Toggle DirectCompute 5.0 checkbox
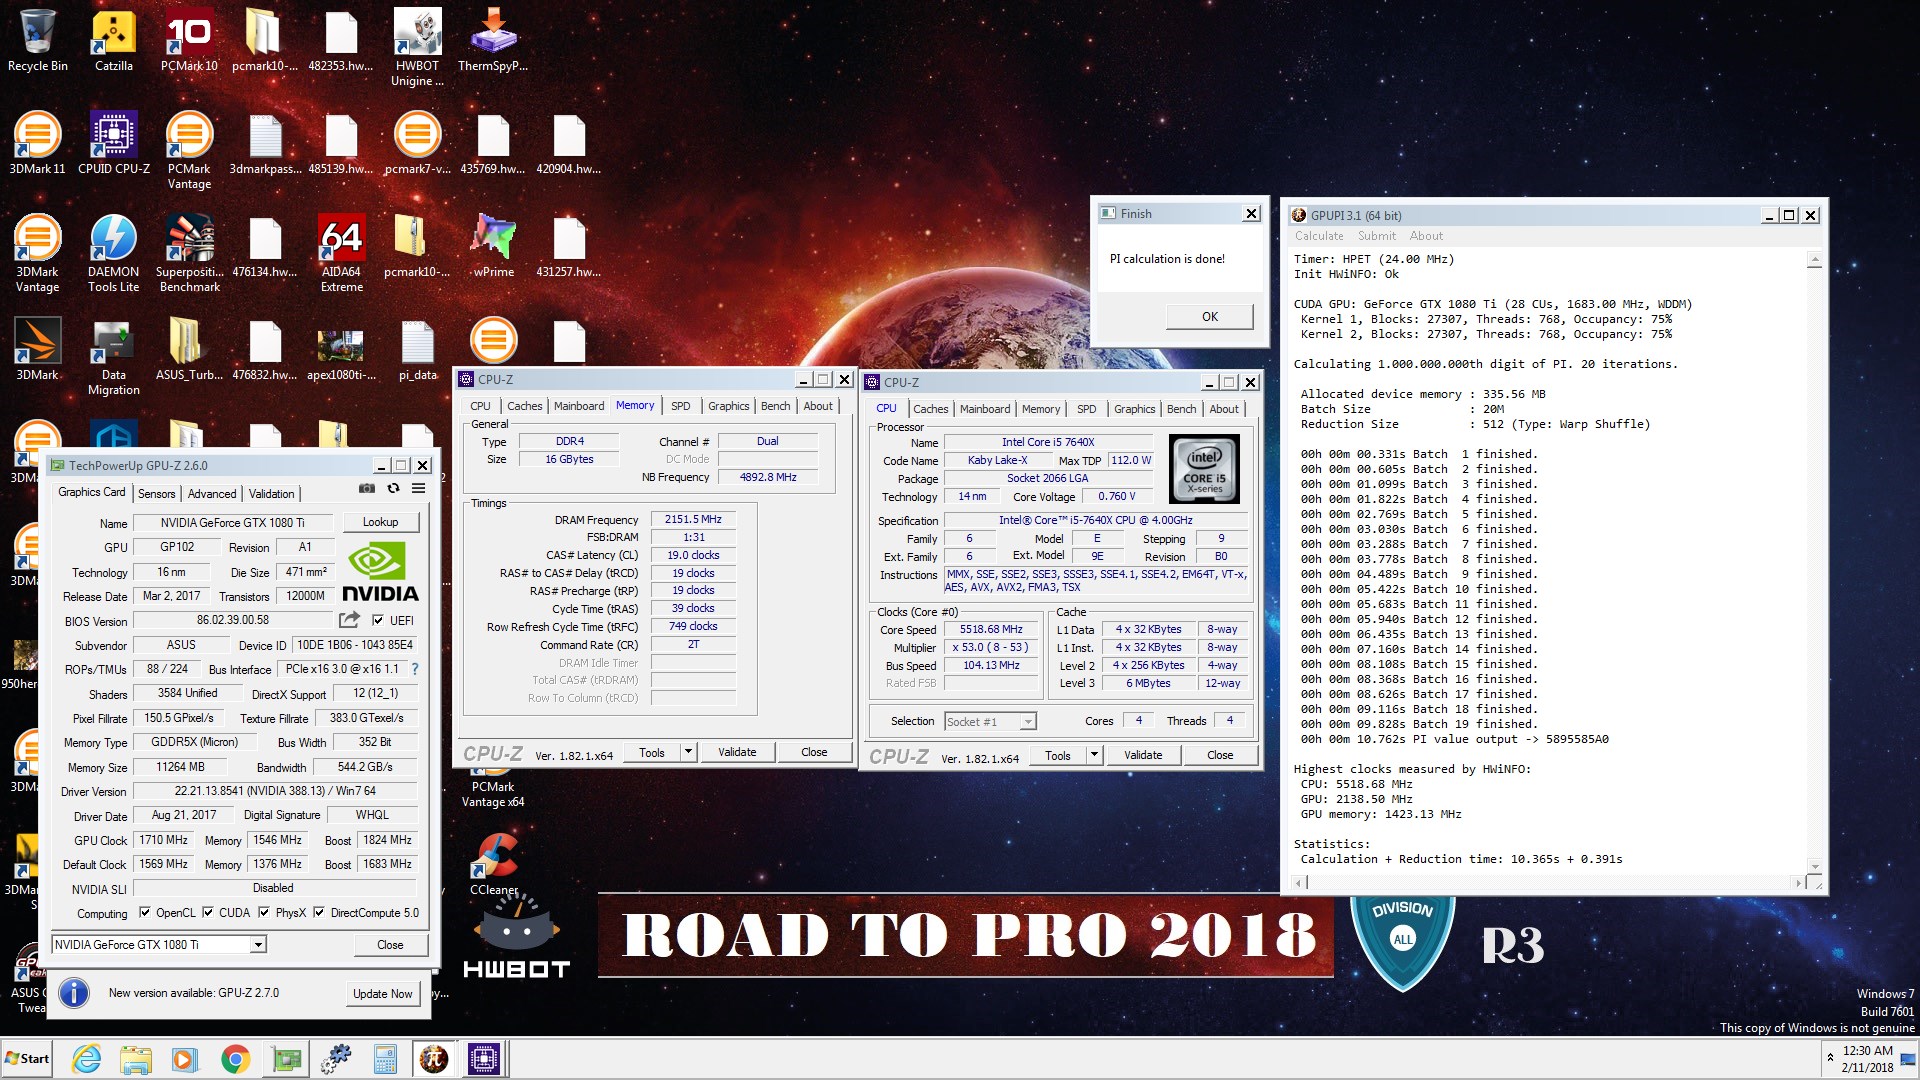The width and height of the screenshot is (1920, 1080). coord(319,912)
